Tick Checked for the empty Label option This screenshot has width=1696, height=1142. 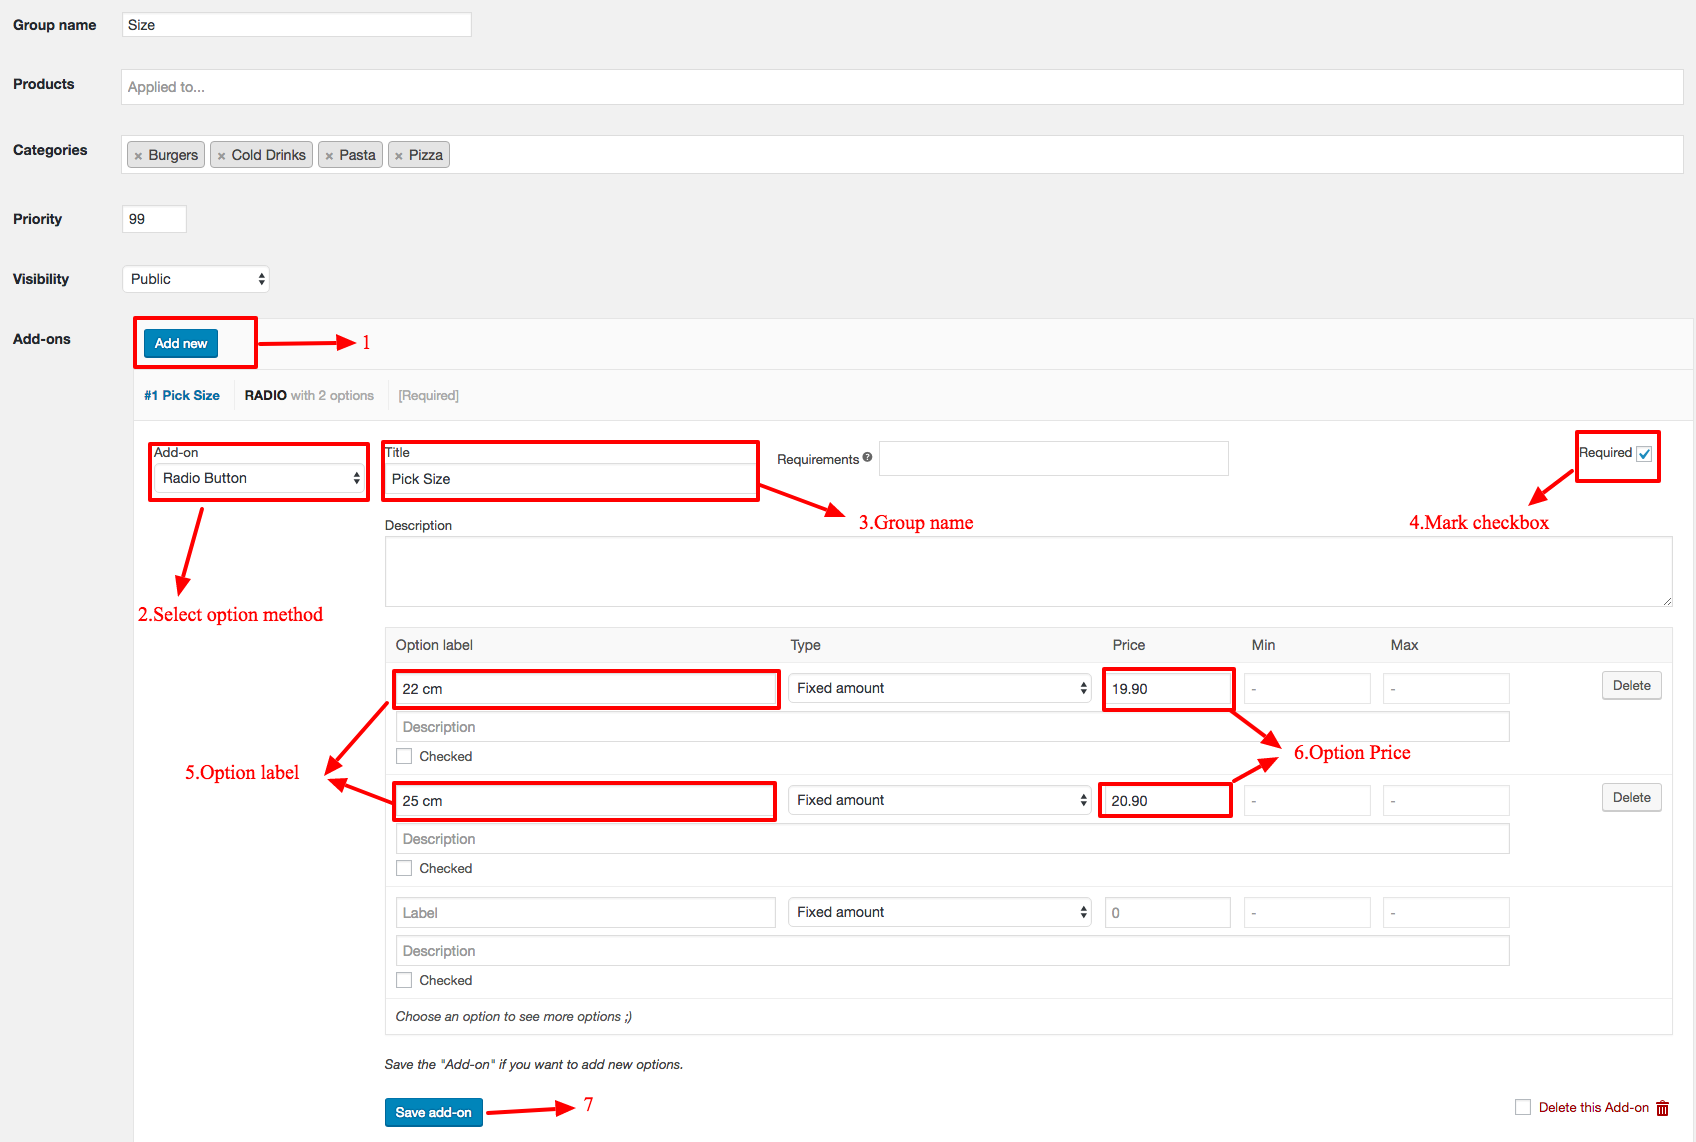[404, 980]
